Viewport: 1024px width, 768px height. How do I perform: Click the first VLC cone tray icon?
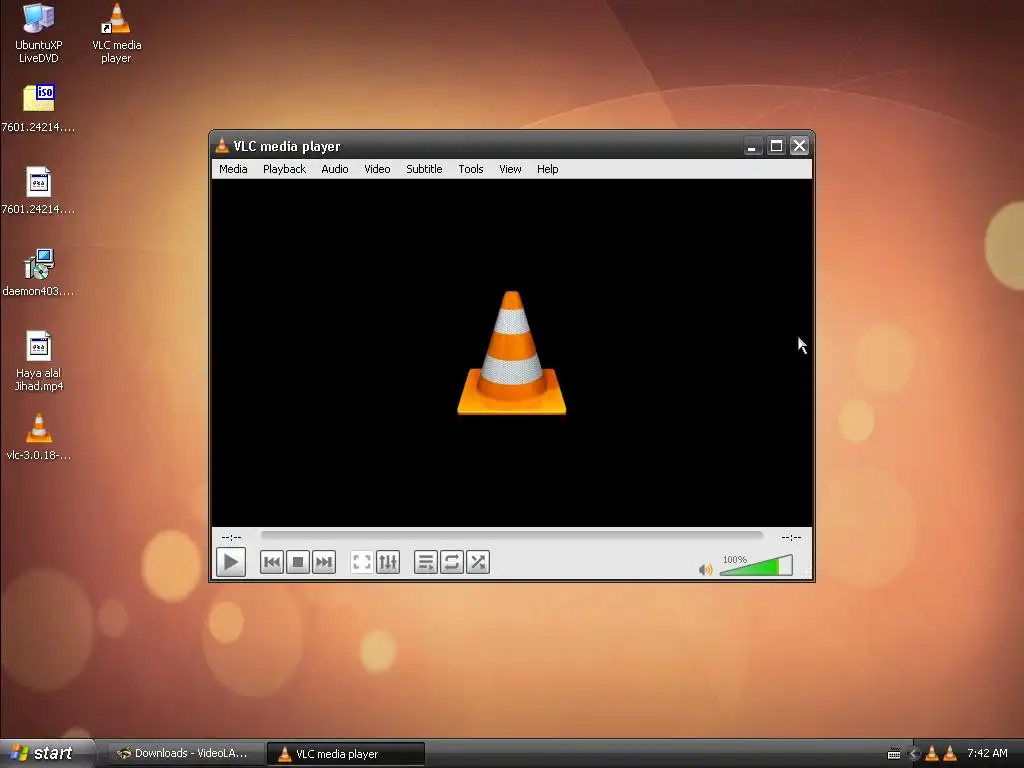coord(932,753)
